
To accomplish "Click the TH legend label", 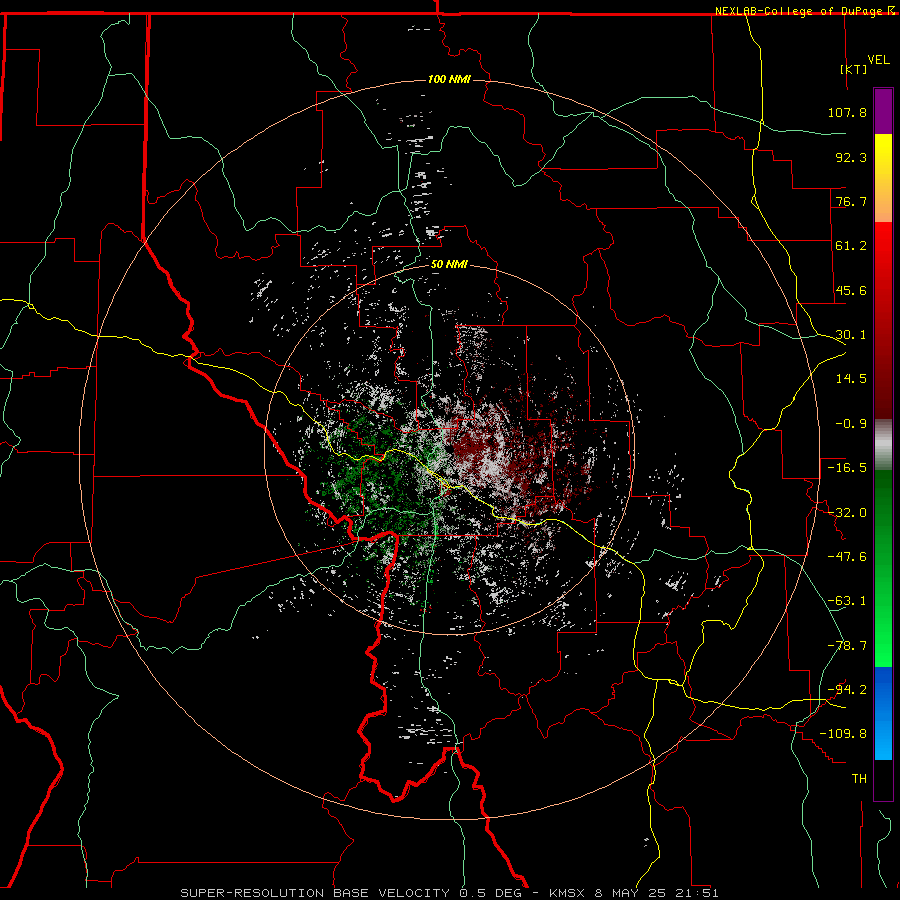I will [859, 778].
